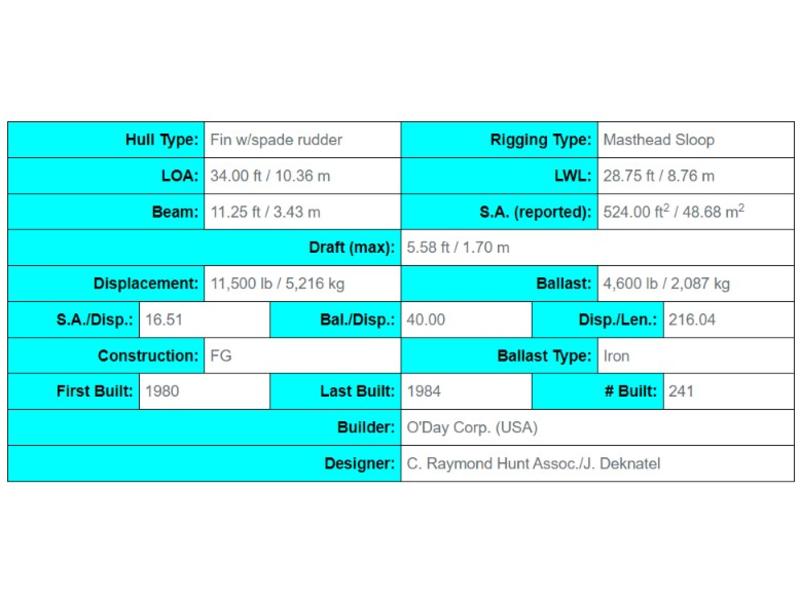
Task: Click the # Built value 241
Action: [x=681, y=391]
